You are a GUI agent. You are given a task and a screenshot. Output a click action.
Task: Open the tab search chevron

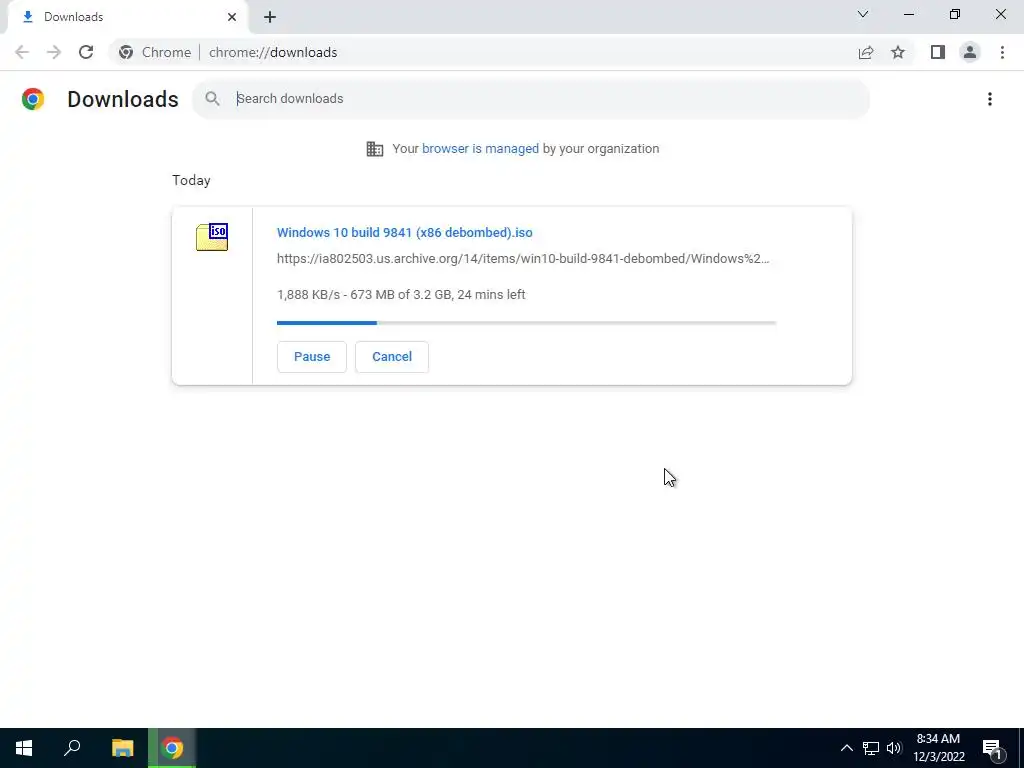point(863,14)
